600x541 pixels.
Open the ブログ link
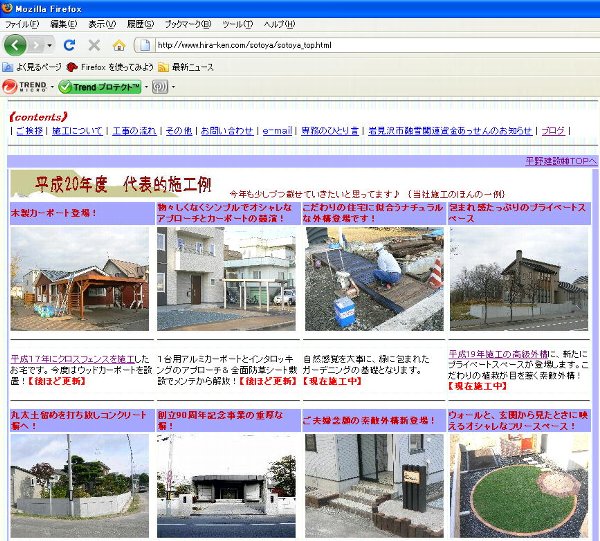553,131
